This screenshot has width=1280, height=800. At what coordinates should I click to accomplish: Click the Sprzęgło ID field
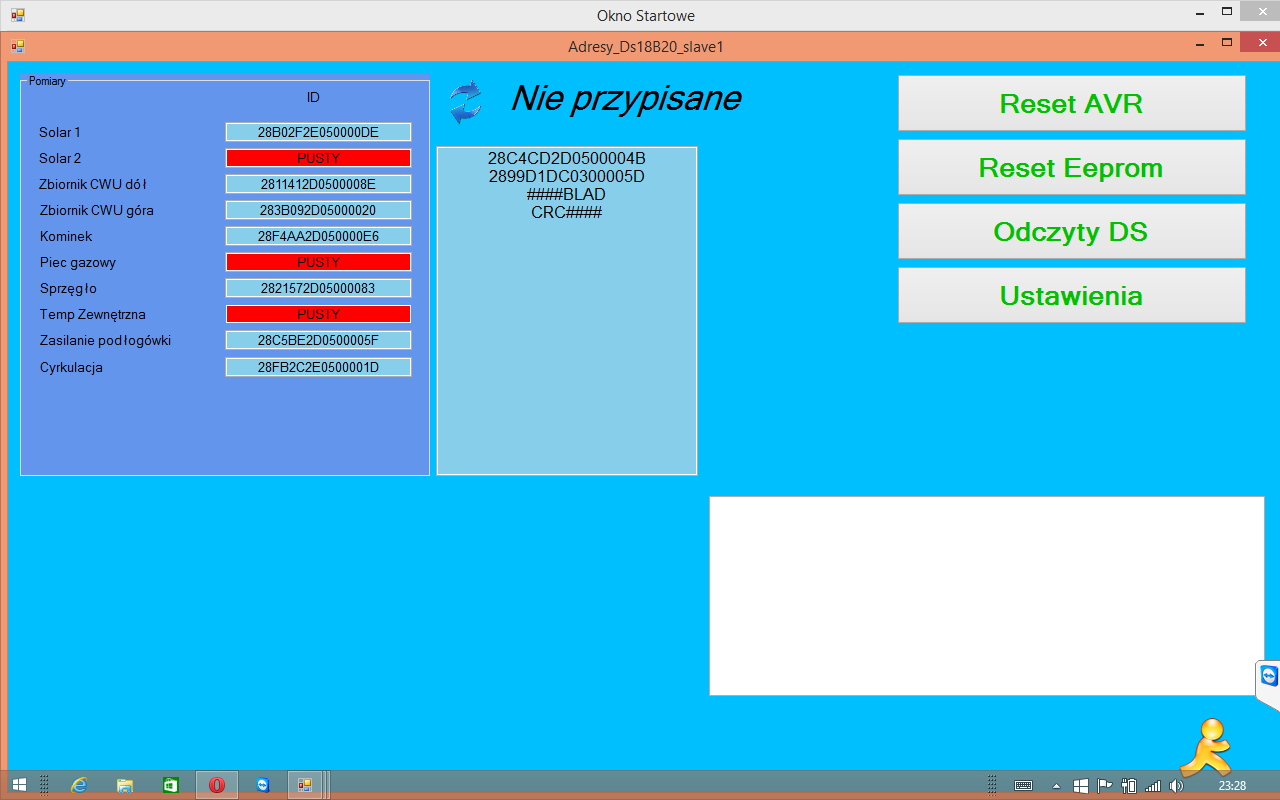coord(318,288)
